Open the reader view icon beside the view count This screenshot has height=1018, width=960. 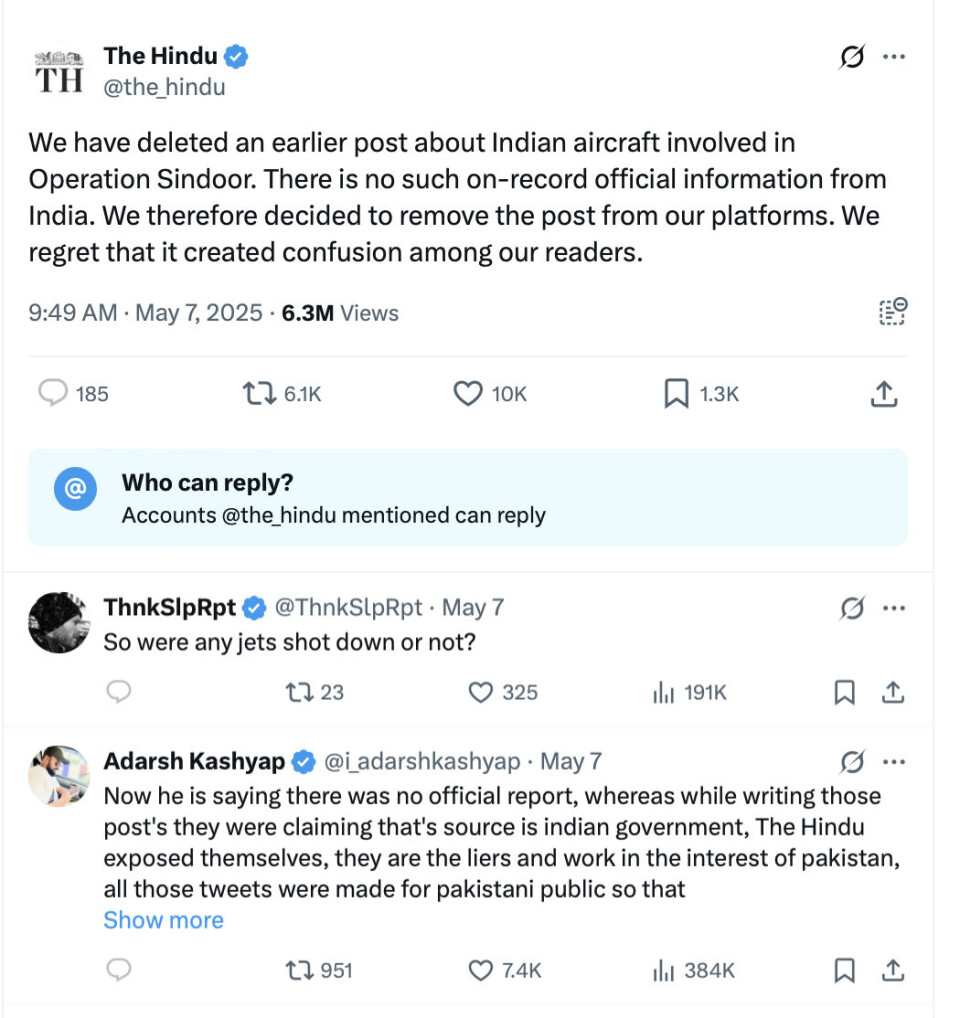click(x=892, y=312)
